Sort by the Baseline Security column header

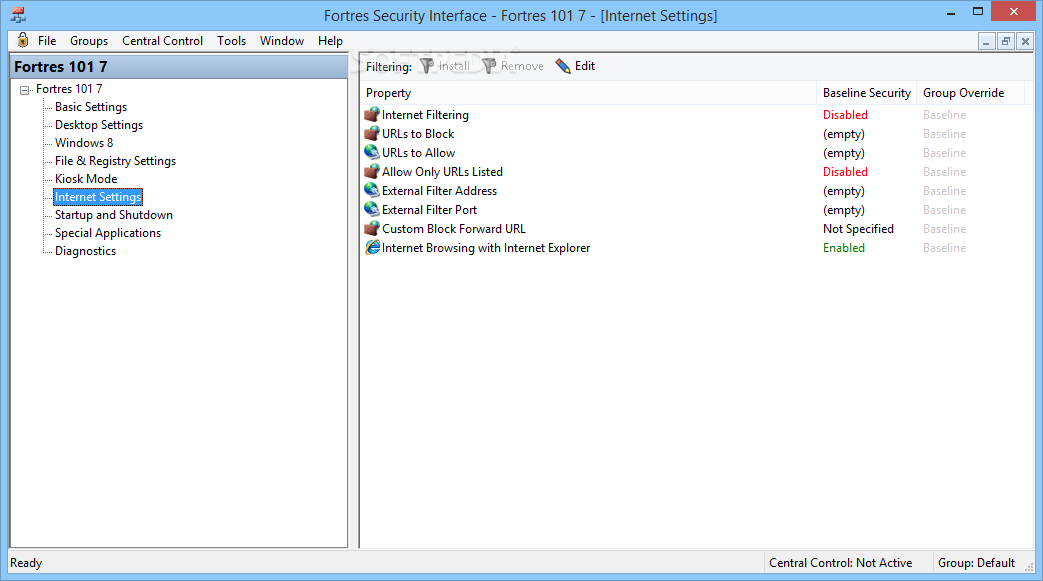(866, 93)
